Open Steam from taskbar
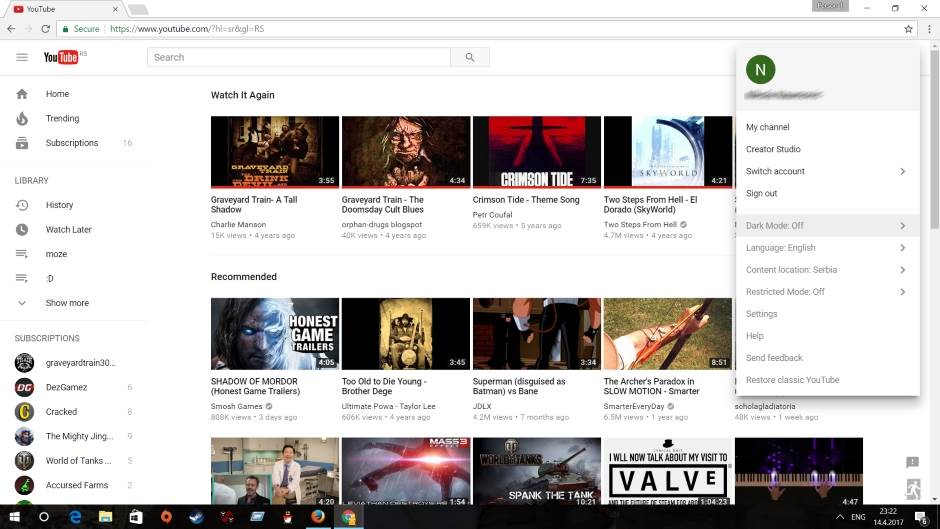The width and height of the screenshot is (940, 529). pyautogui.click(x=196, y=516)
